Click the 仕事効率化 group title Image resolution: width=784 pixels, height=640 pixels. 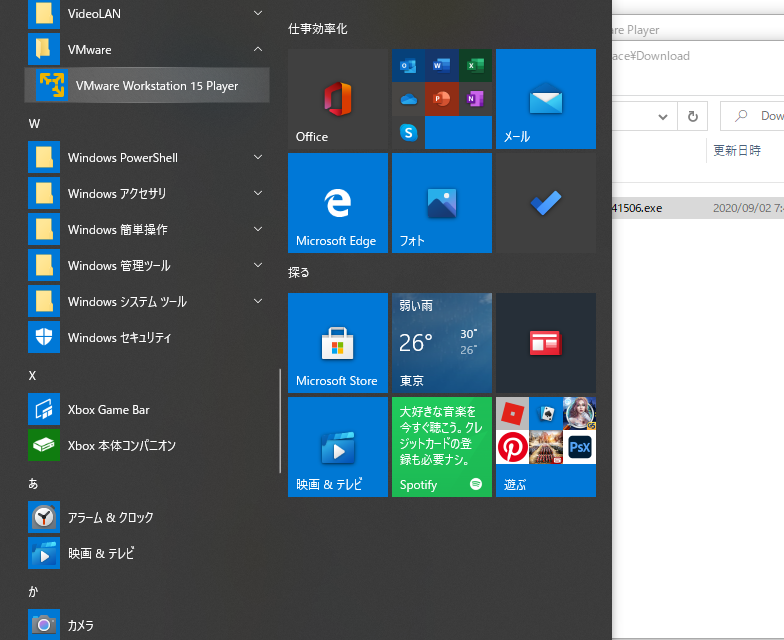[x=318, y=29]
